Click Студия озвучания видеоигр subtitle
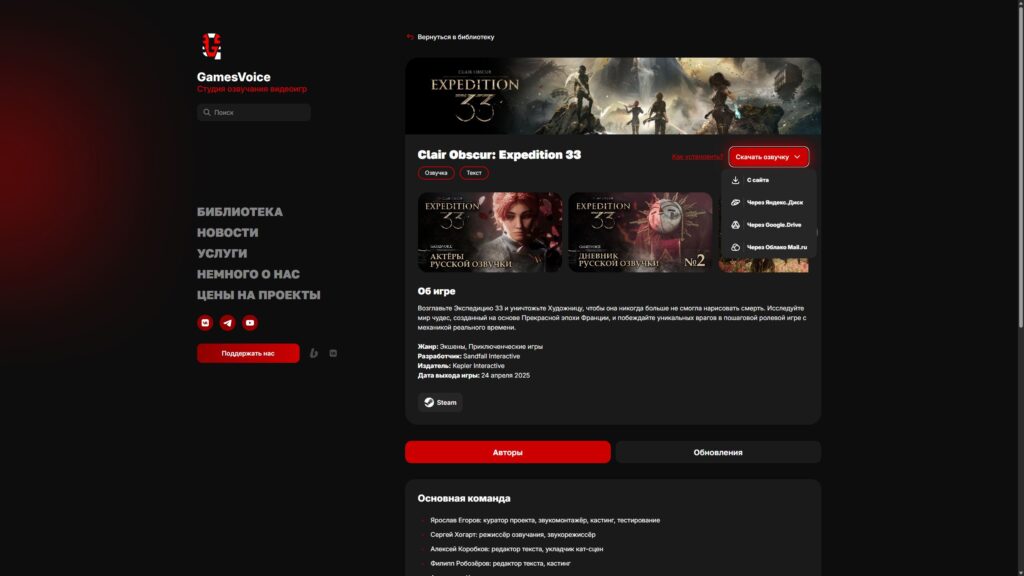 point(251,89)
